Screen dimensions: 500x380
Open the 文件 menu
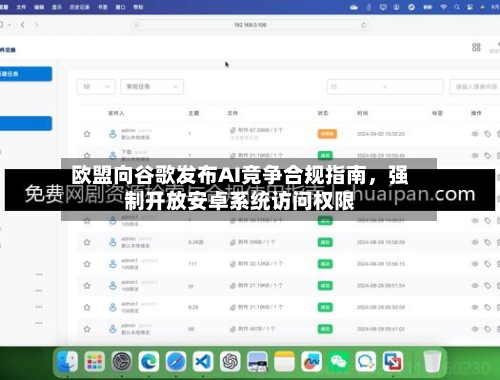tap(21, 7)
